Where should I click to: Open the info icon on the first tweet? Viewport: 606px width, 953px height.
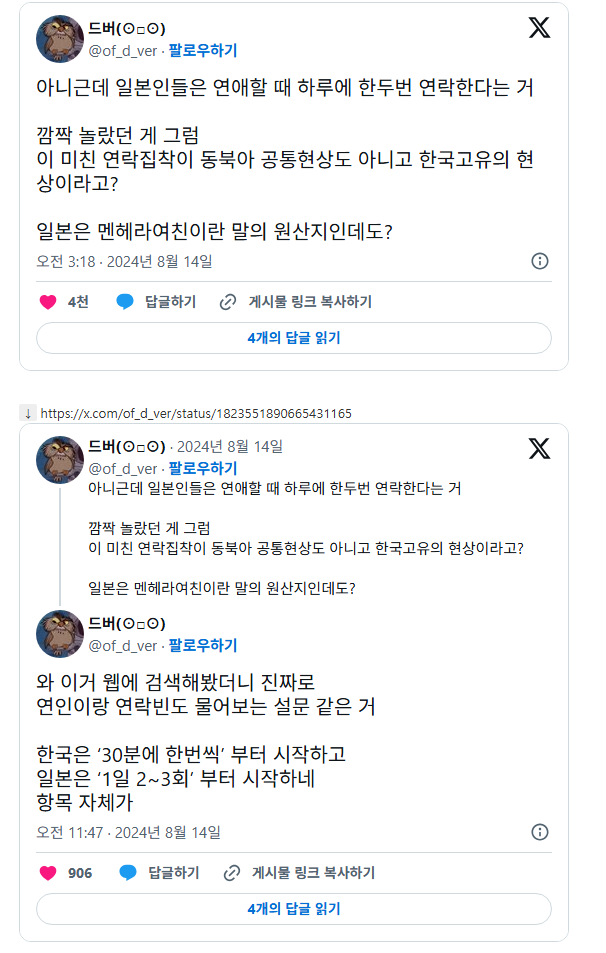tap(541, 263)
